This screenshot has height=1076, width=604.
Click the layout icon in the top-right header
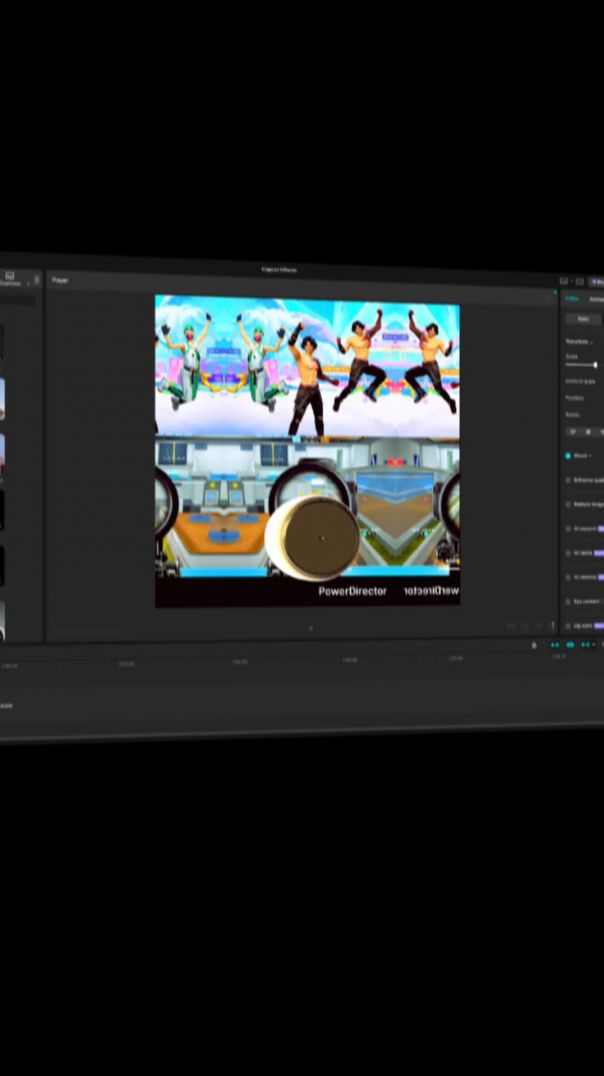[564, 281]
